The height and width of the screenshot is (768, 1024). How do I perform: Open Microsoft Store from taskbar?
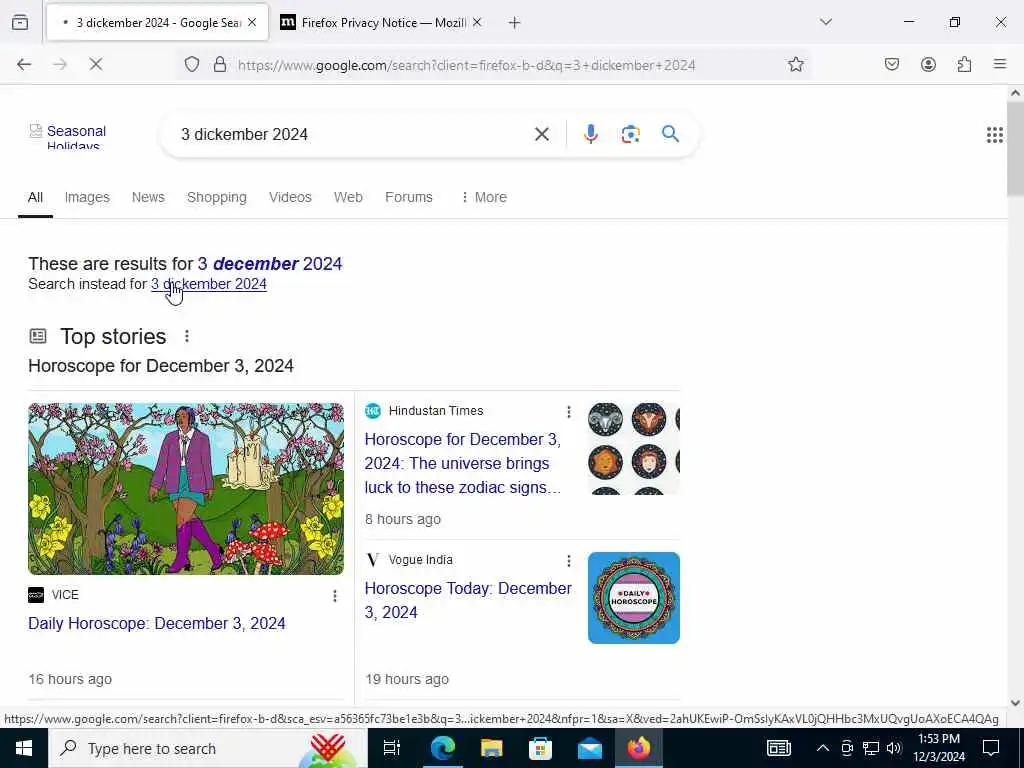(x=540, y=748)
